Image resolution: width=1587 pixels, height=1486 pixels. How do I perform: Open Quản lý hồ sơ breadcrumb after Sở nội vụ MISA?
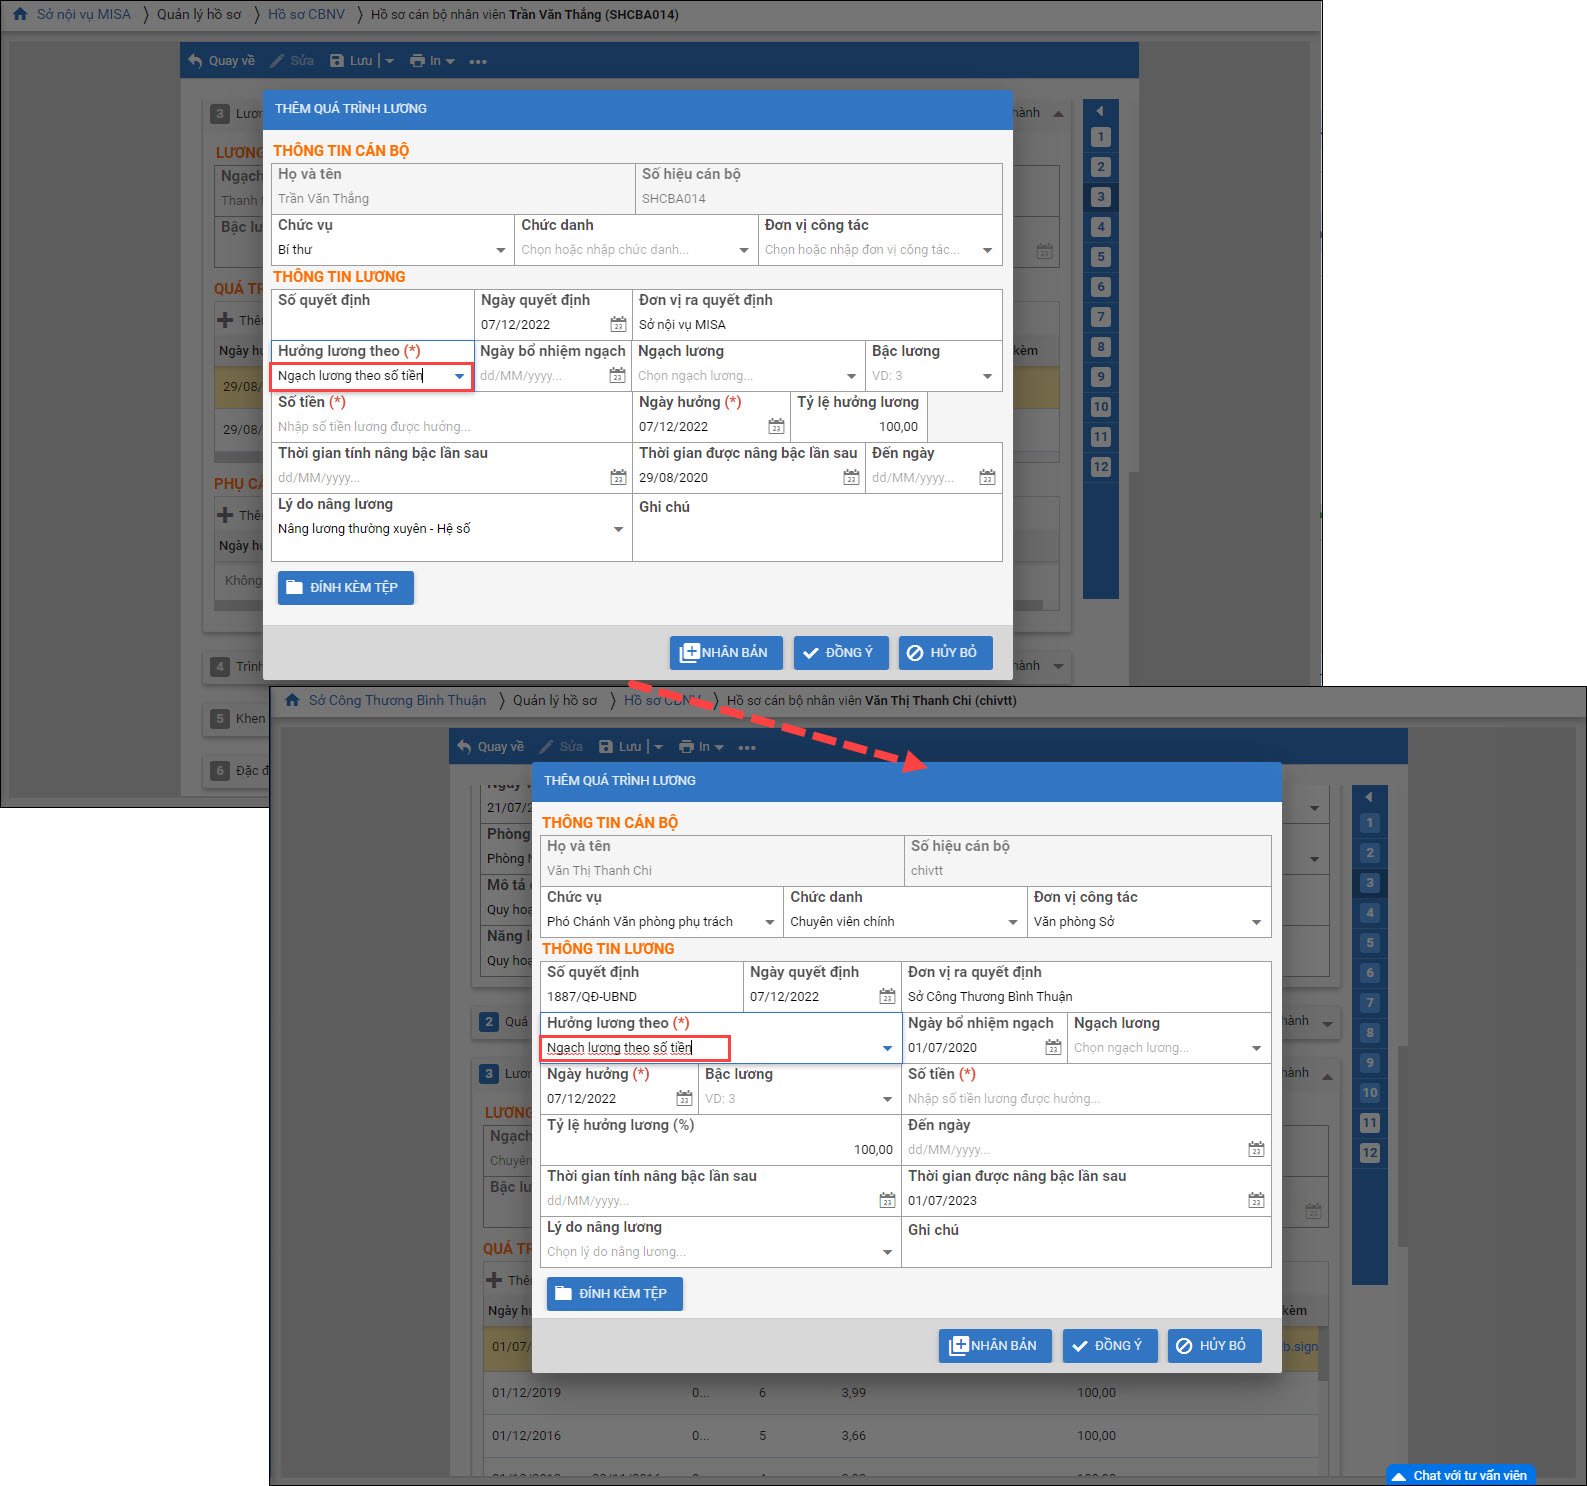[199, 14]
